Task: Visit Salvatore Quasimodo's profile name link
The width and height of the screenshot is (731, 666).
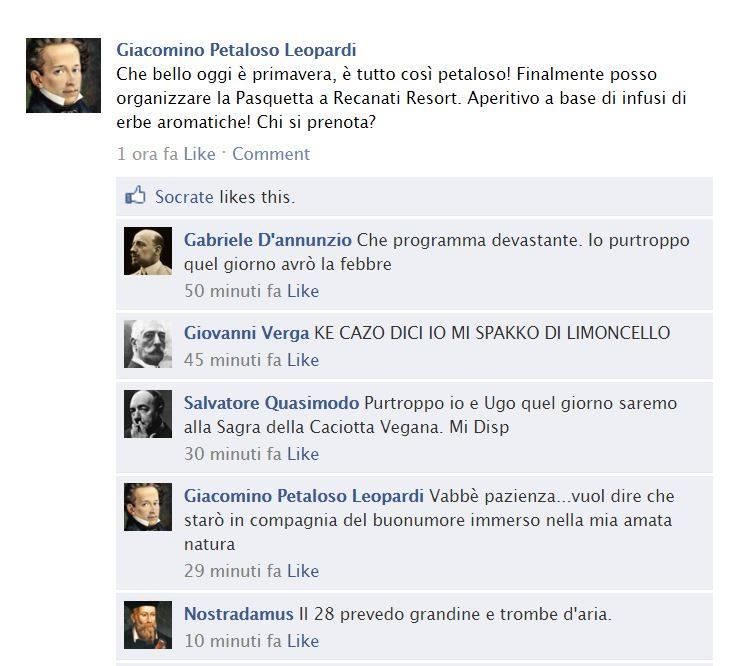Action: [271, 403]
